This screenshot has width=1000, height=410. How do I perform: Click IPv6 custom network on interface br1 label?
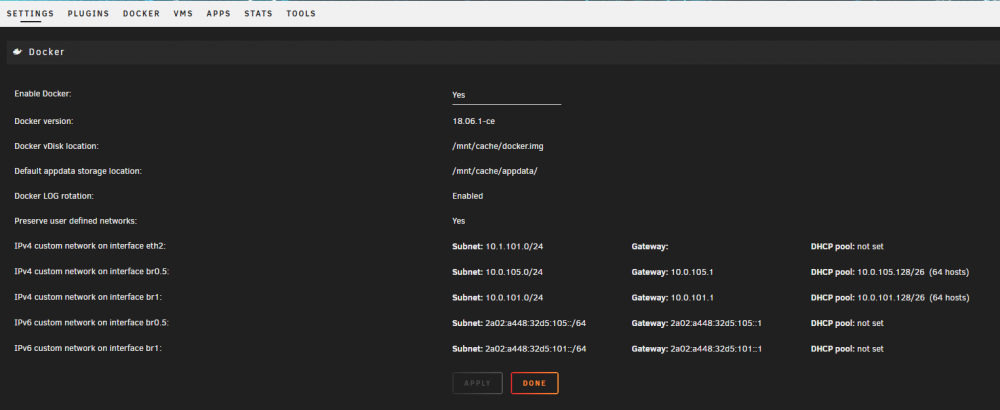(x=88, y=349)
